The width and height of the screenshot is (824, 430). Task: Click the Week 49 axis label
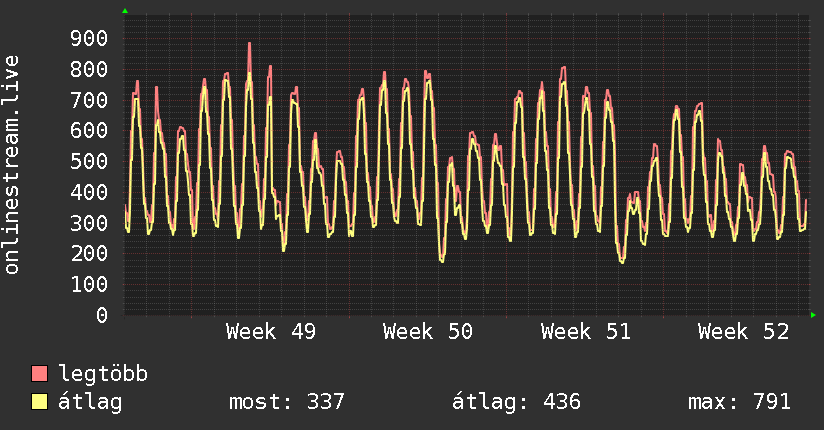point(271,332)
